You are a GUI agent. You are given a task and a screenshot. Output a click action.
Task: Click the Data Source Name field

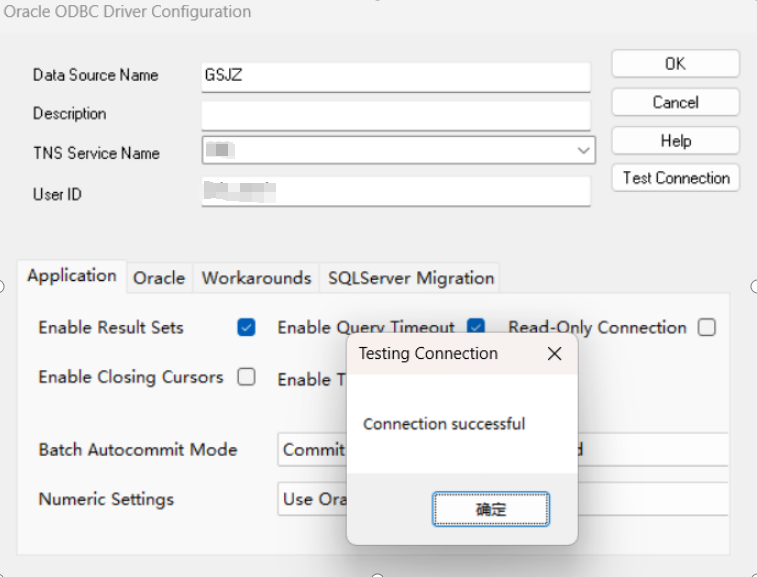(396, 76)
